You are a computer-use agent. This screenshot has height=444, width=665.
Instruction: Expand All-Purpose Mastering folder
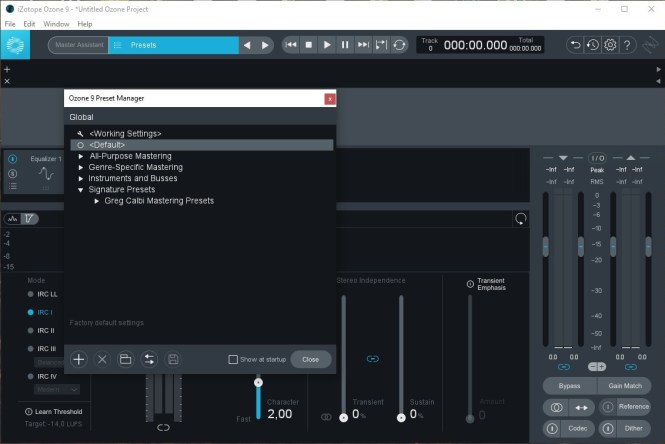[81, 156]
